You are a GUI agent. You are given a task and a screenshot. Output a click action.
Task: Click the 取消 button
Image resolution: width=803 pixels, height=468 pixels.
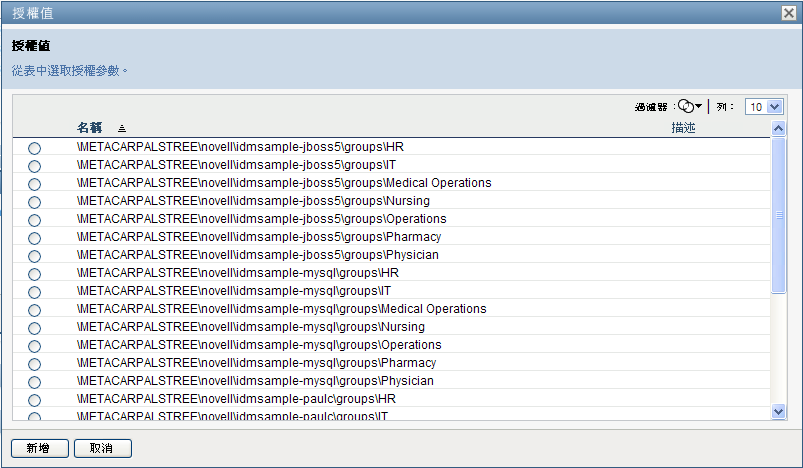(x=102, y=448)
